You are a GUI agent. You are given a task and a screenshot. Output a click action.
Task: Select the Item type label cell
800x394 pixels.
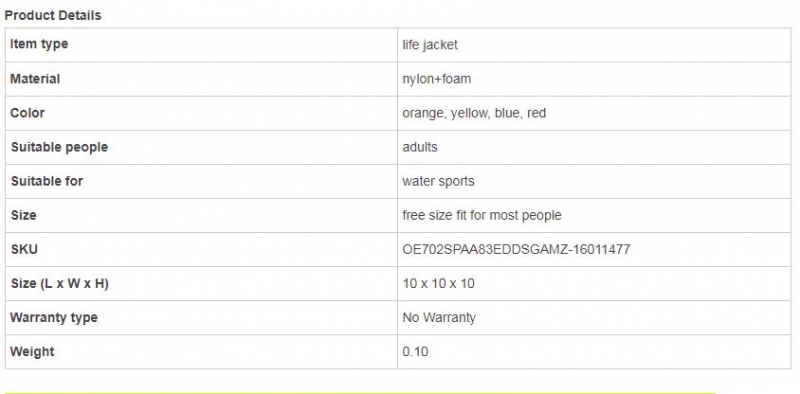tap(201, 45)
